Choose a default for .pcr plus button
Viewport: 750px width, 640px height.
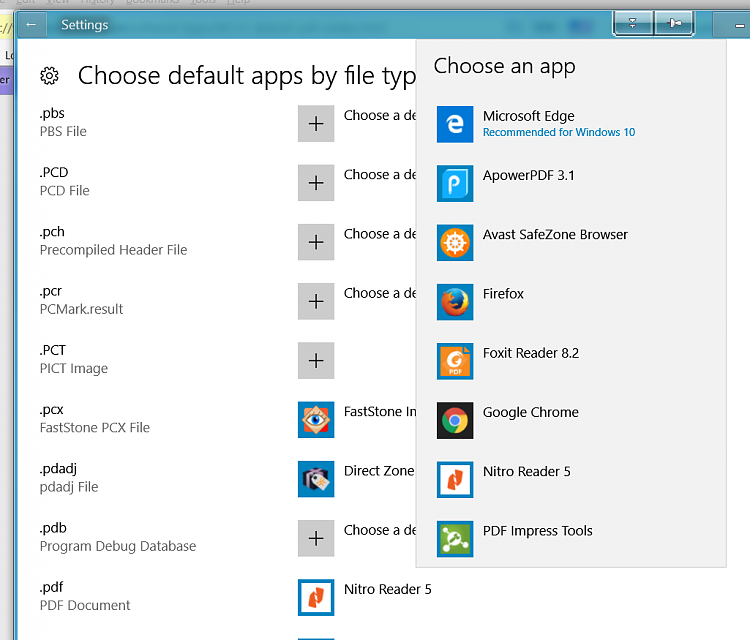pyautogui.click(x=316, y=301)
